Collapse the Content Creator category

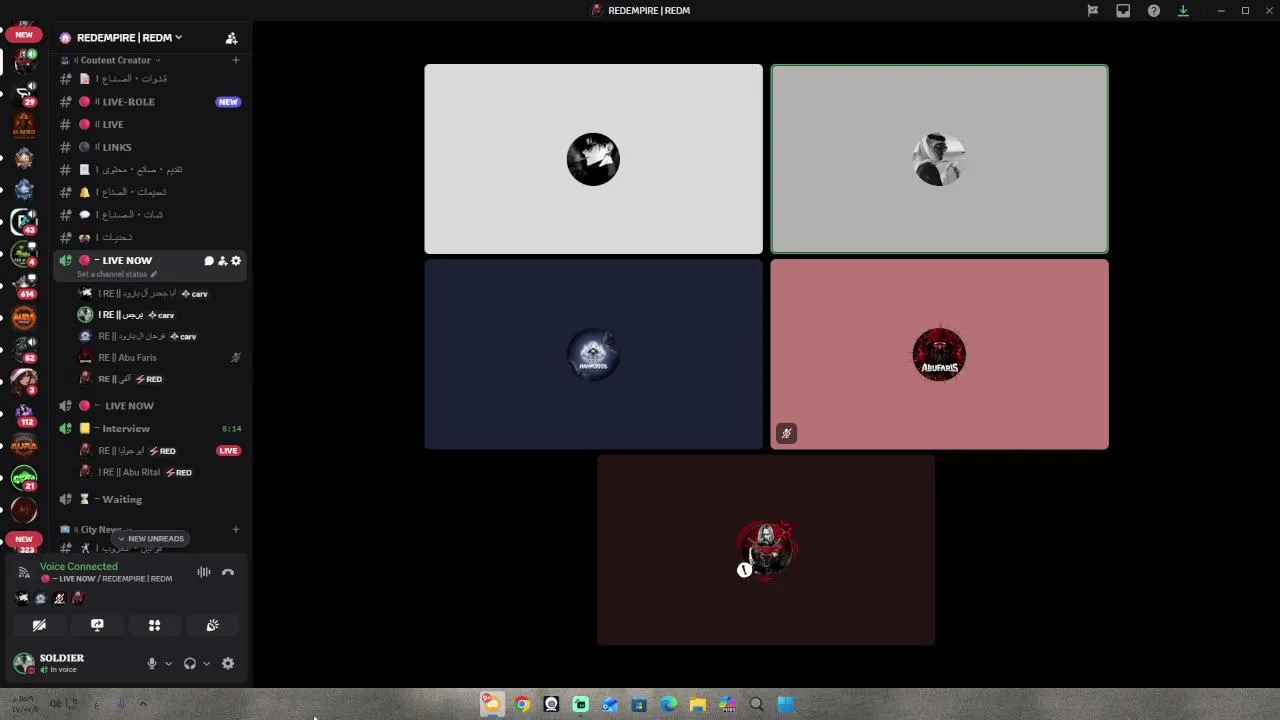pyautogui.click(x=115, y=60)
